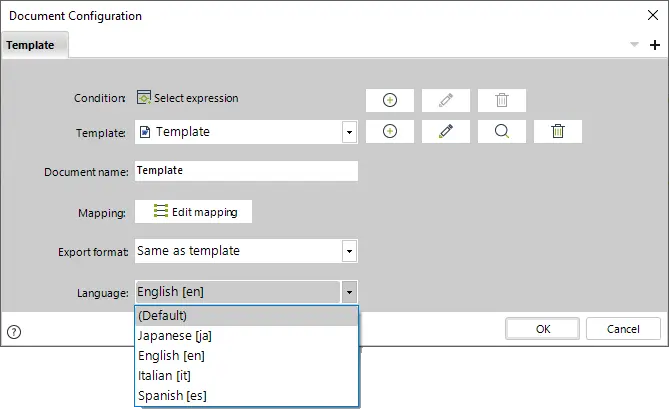Image resolution: width=669 pixels, height=410 pixels.
Task: Dismiss dialog with Cancel button
Action: pos(623,329)
